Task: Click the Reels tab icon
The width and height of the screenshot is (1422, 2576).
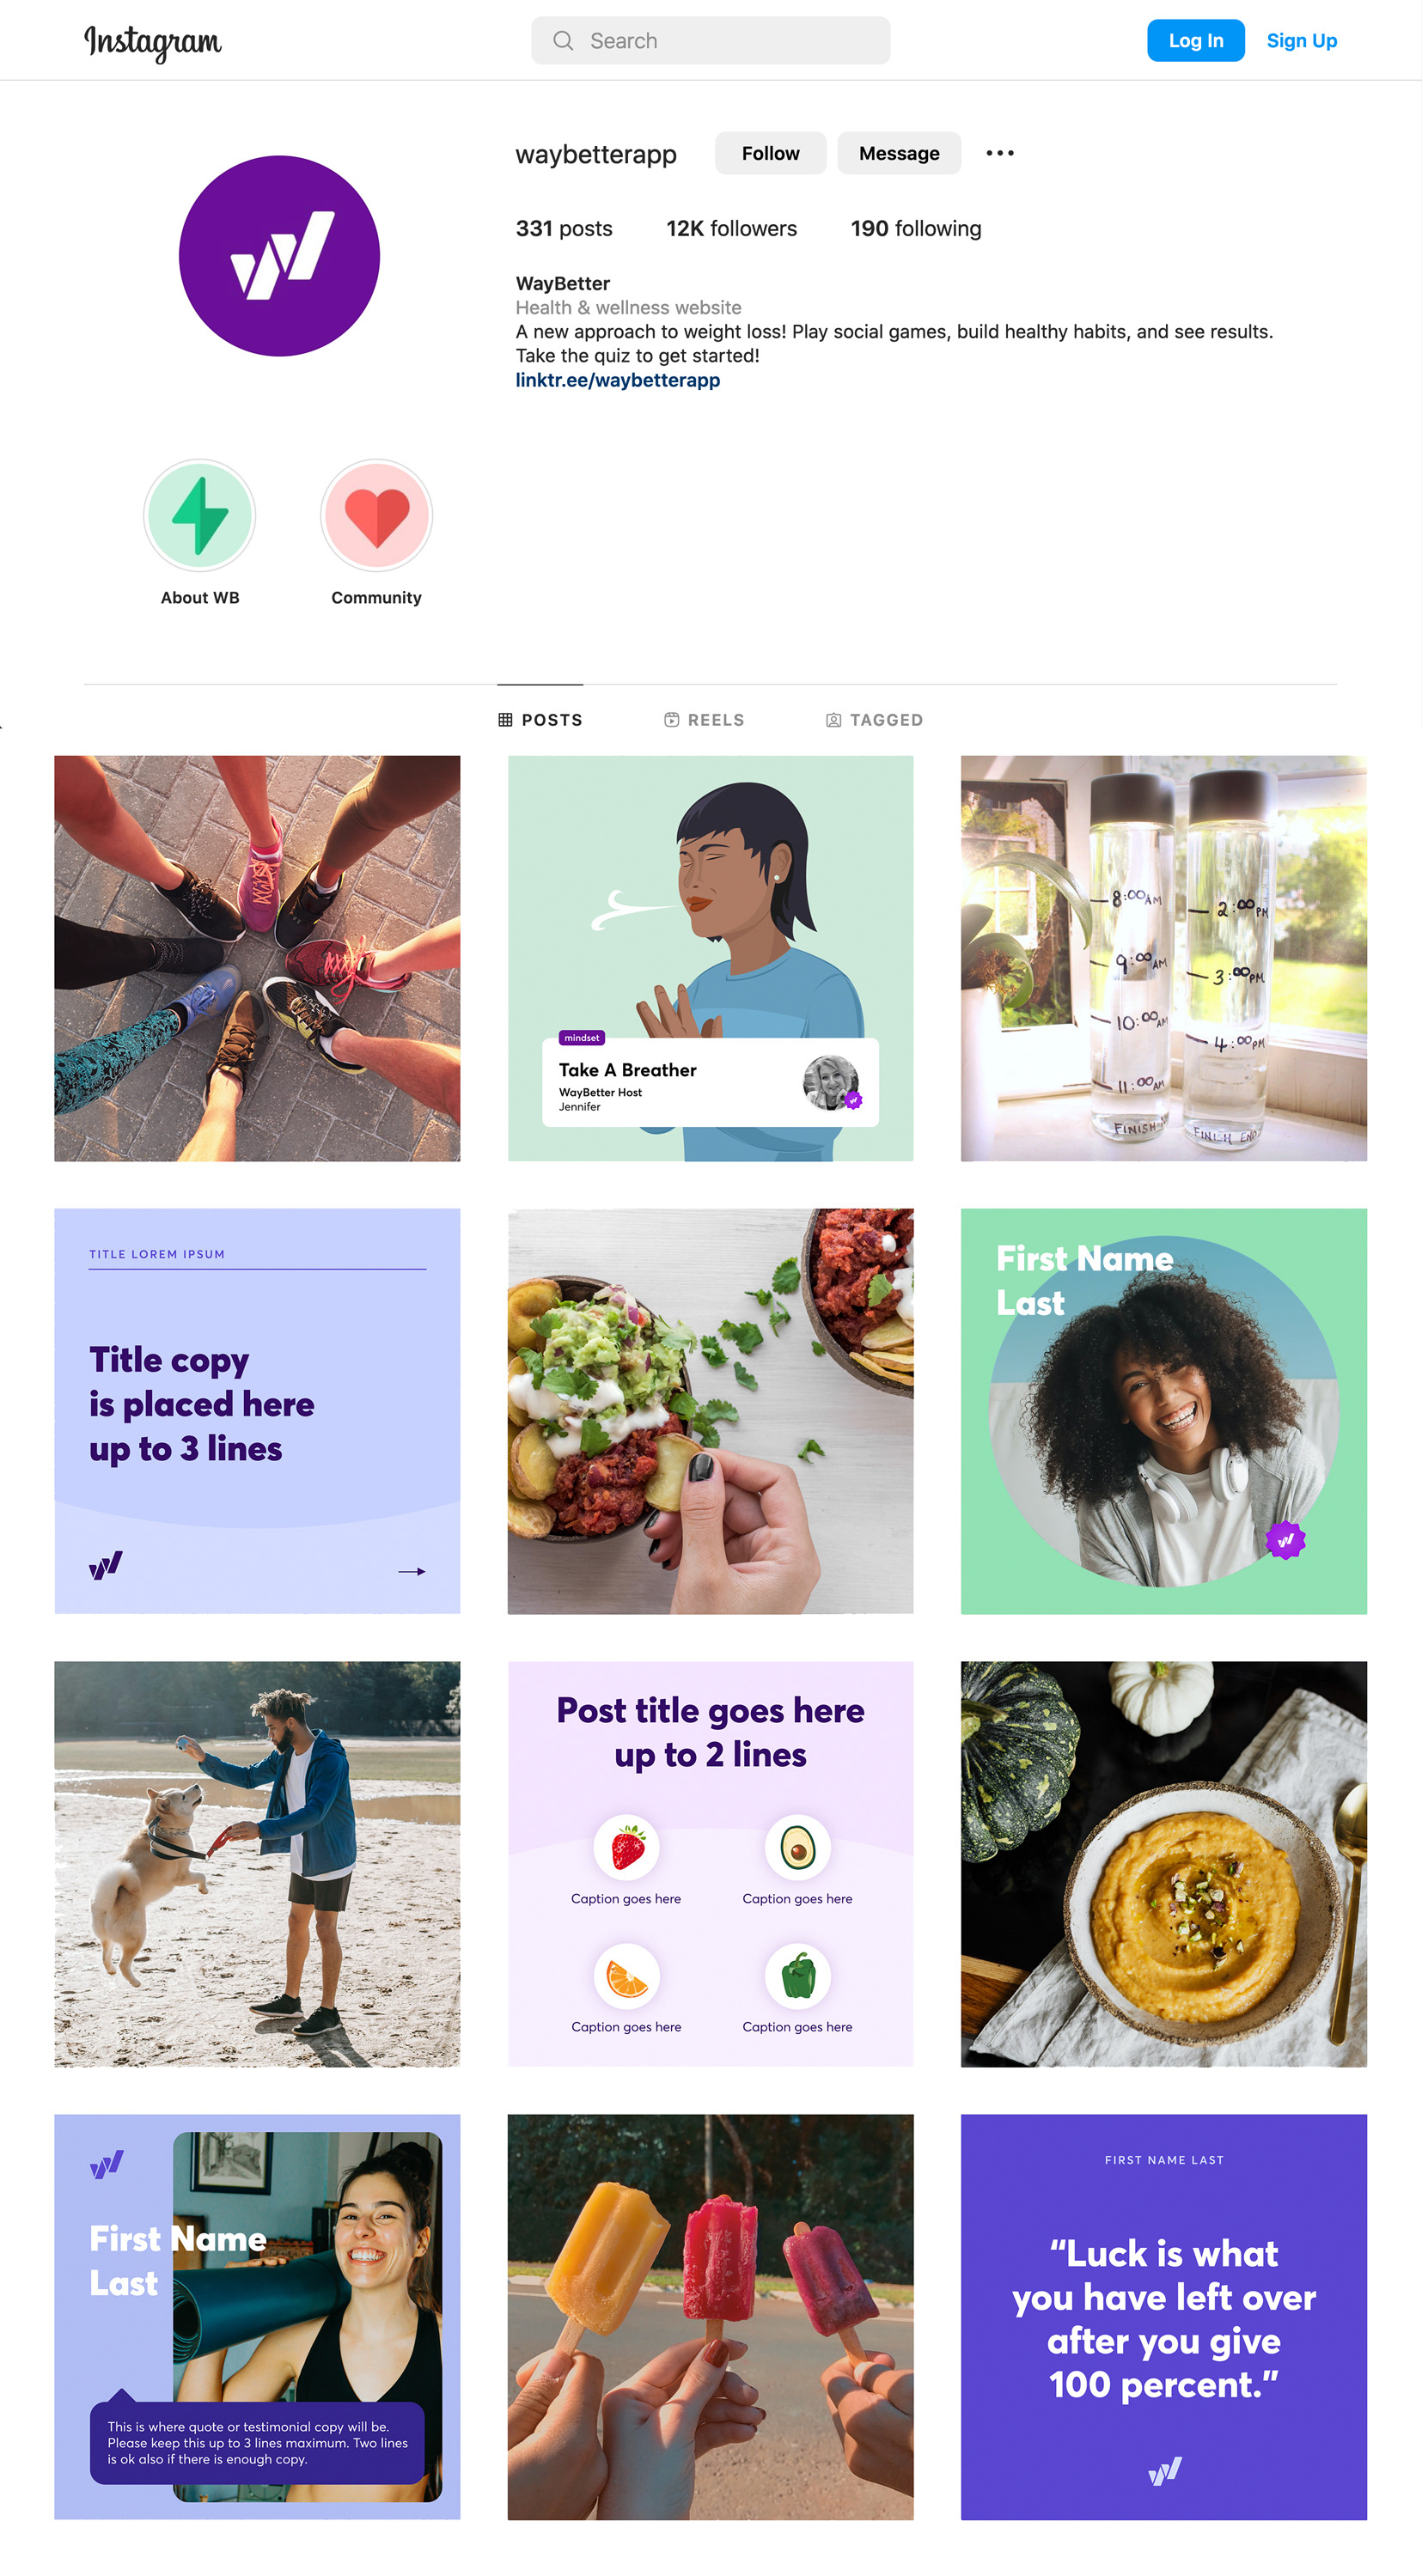Action: pos(672,719)
